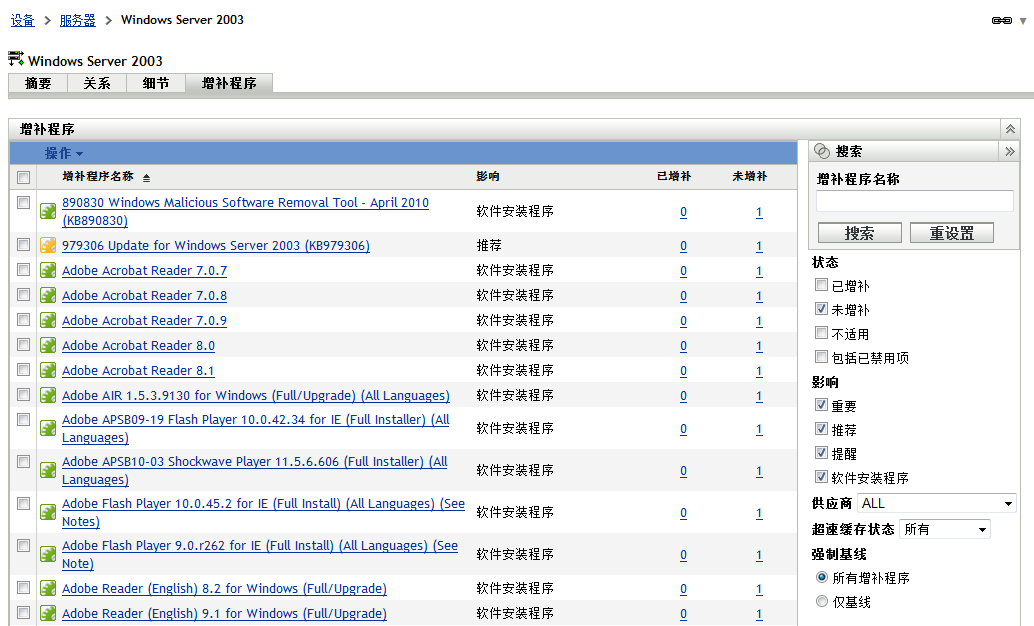This screenshot has width=1034, height=626.
Task: Click inside the 增补程序名称 input field
Action: click(913, 200)
